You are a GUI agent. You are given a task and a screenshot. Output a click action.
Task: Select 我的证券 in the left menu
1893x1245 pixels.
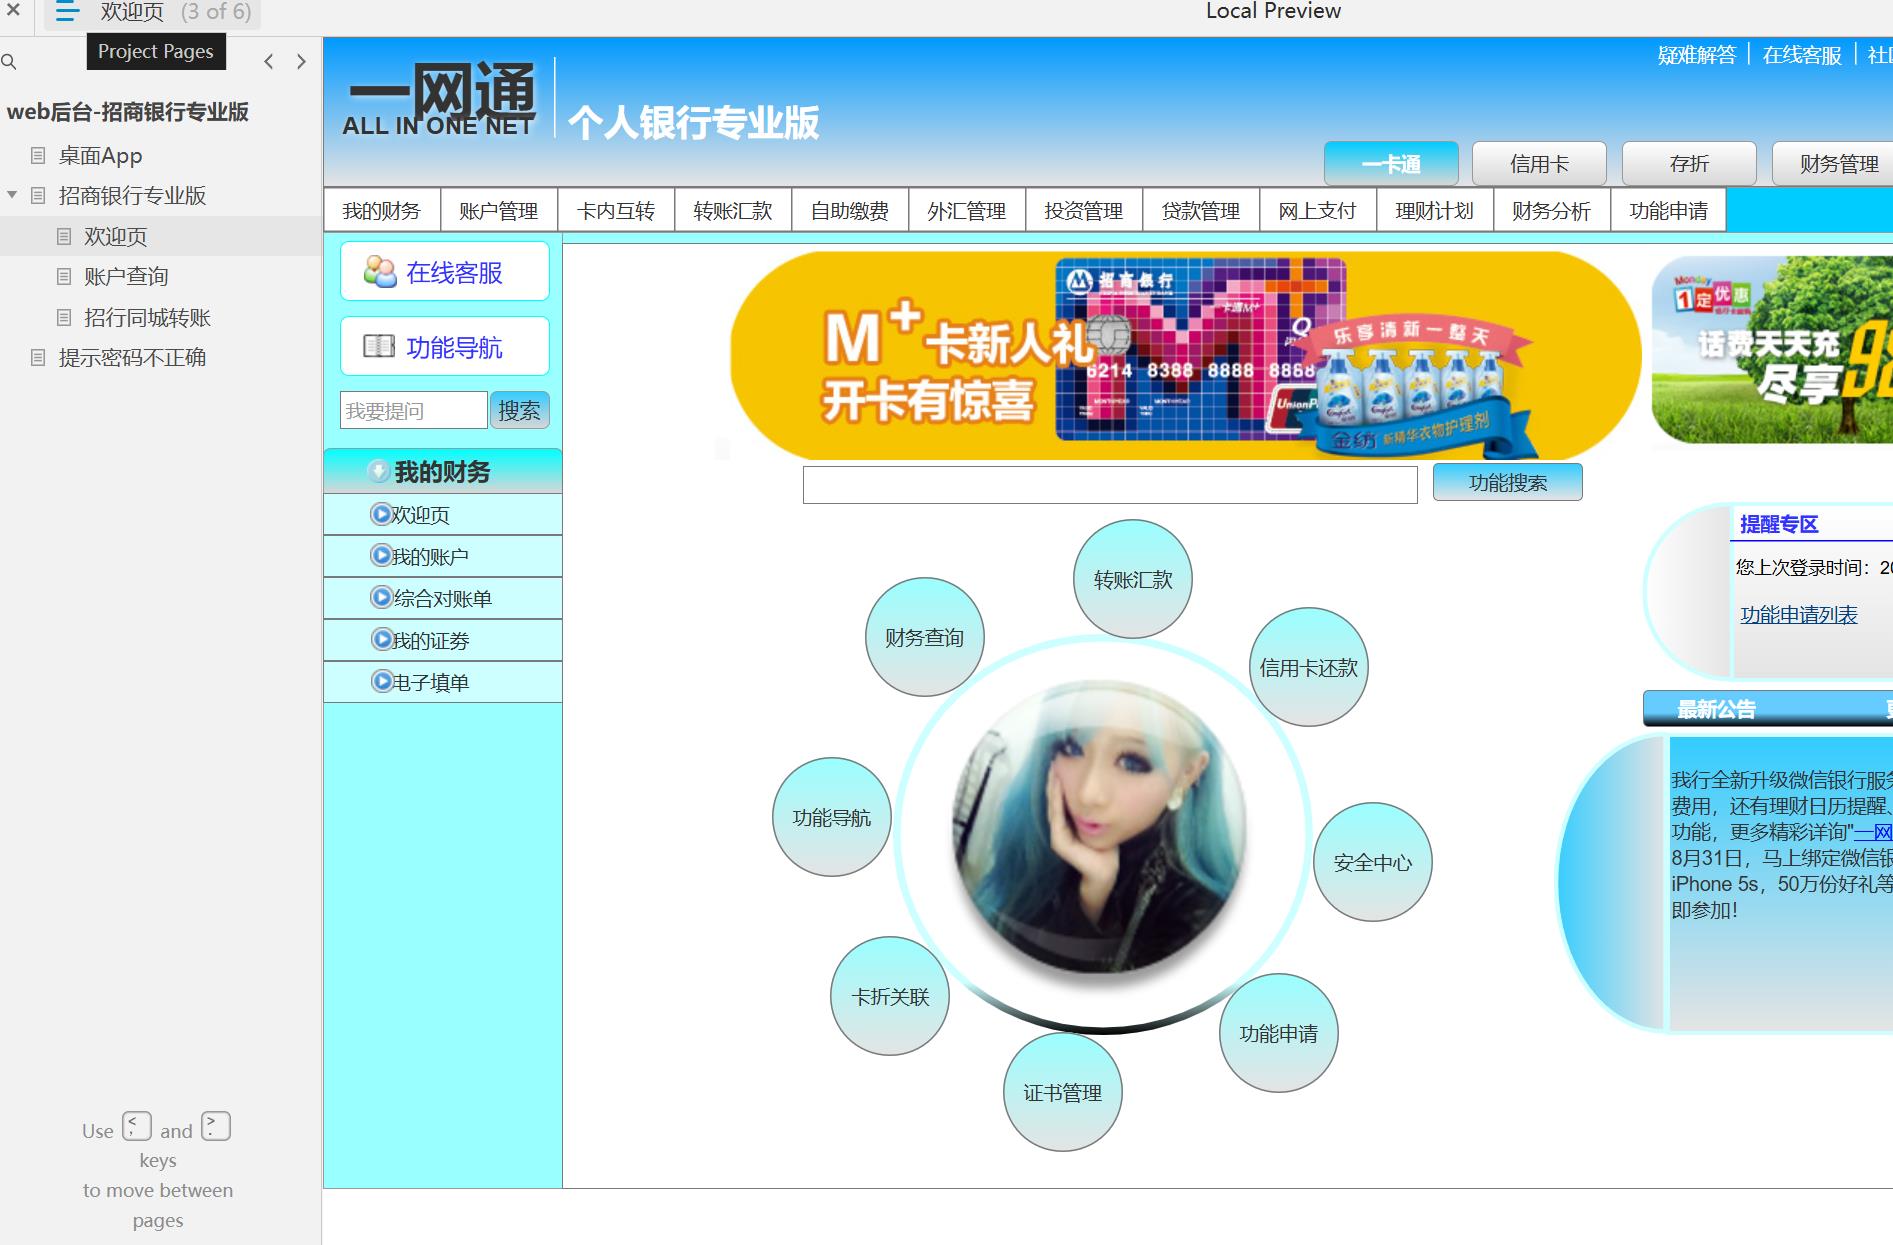point(443,640)
